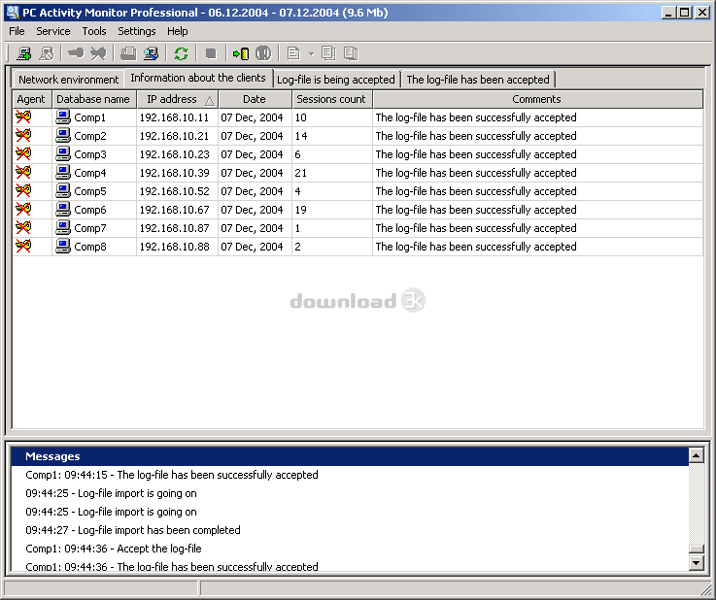716x600 pixels.
Task: Click the double-page copy toolbar icon
Action: [328, 54]
